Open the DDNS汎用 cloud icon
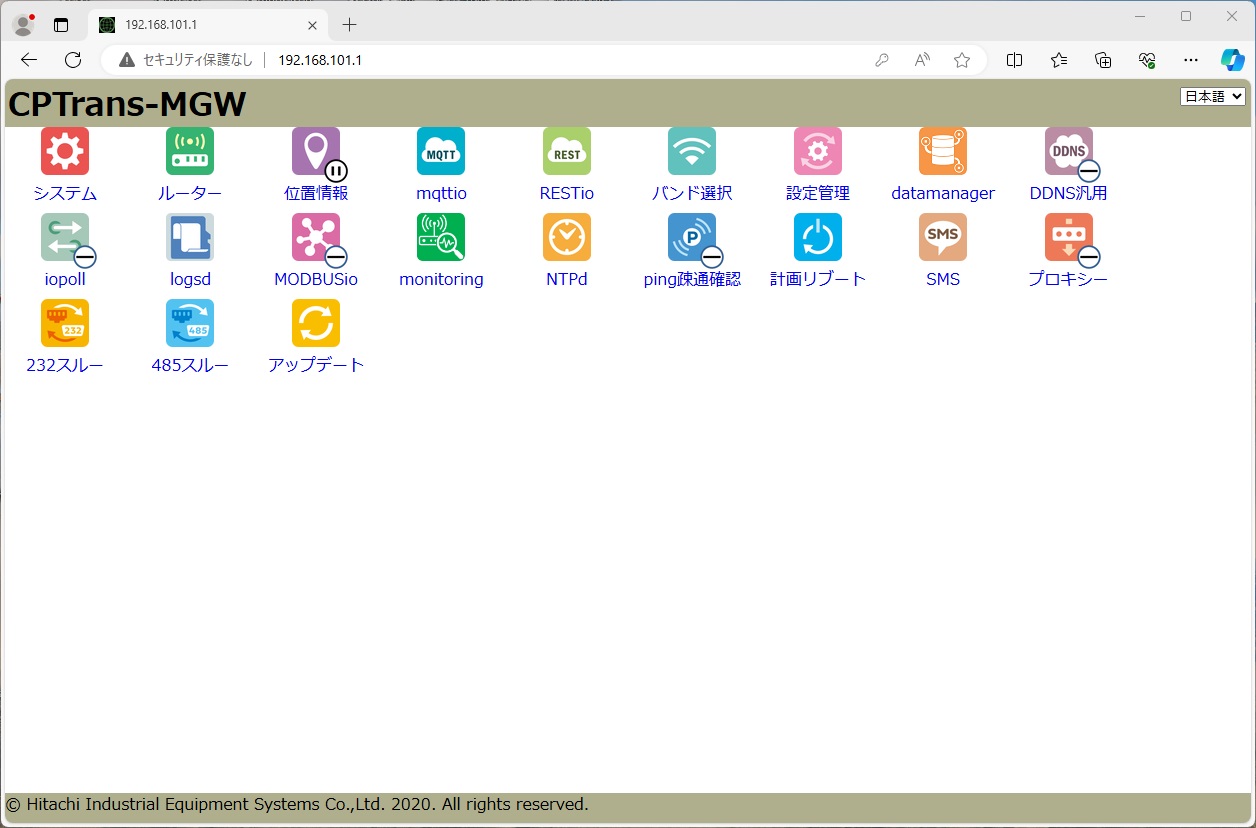The width and height of the screenshot is (1256, 828). 1069,151
